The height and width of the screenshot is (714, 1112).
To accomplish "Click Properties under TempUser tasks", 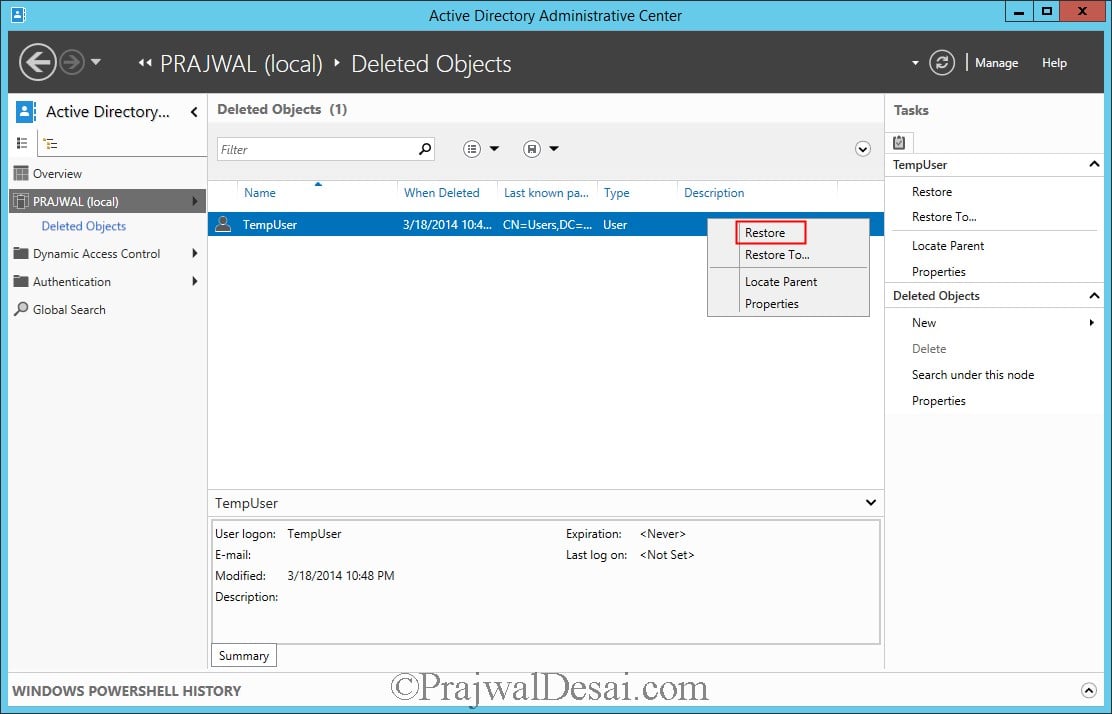I will point(938,272).
